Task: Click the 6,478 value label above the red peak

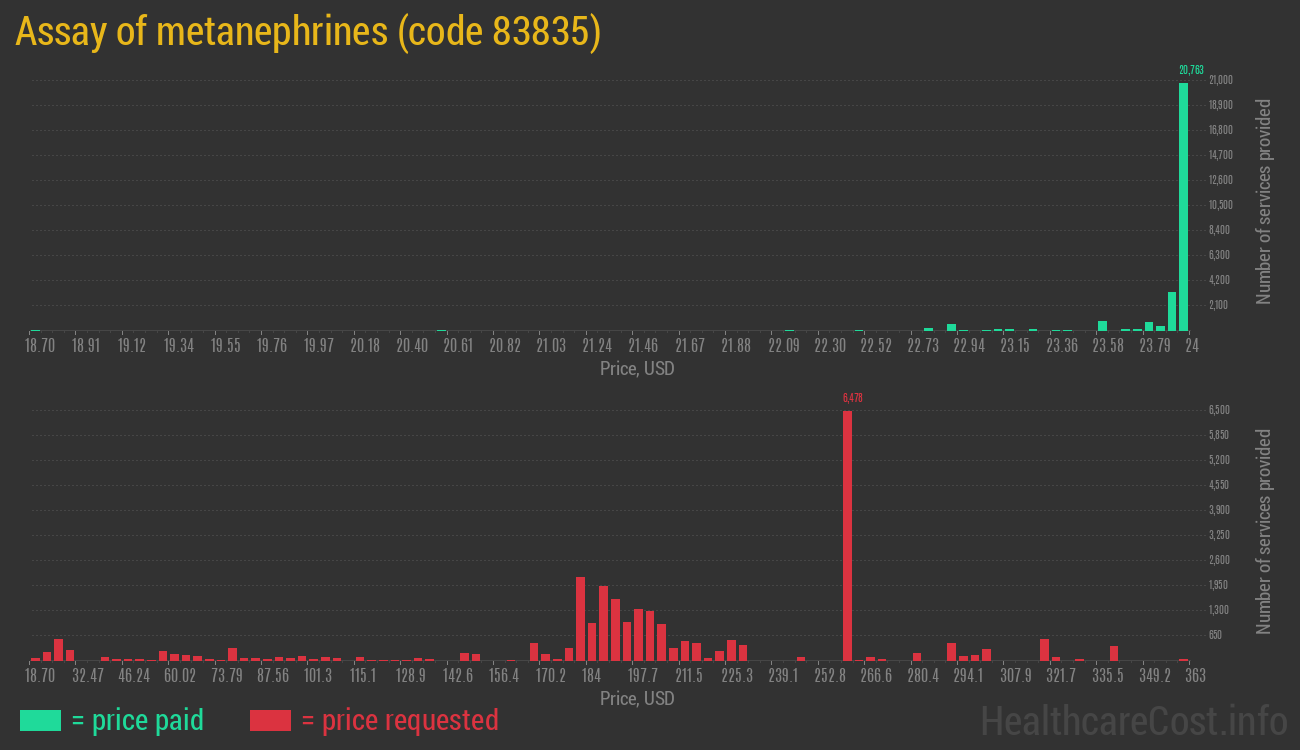Action: [x=852, y=397]
